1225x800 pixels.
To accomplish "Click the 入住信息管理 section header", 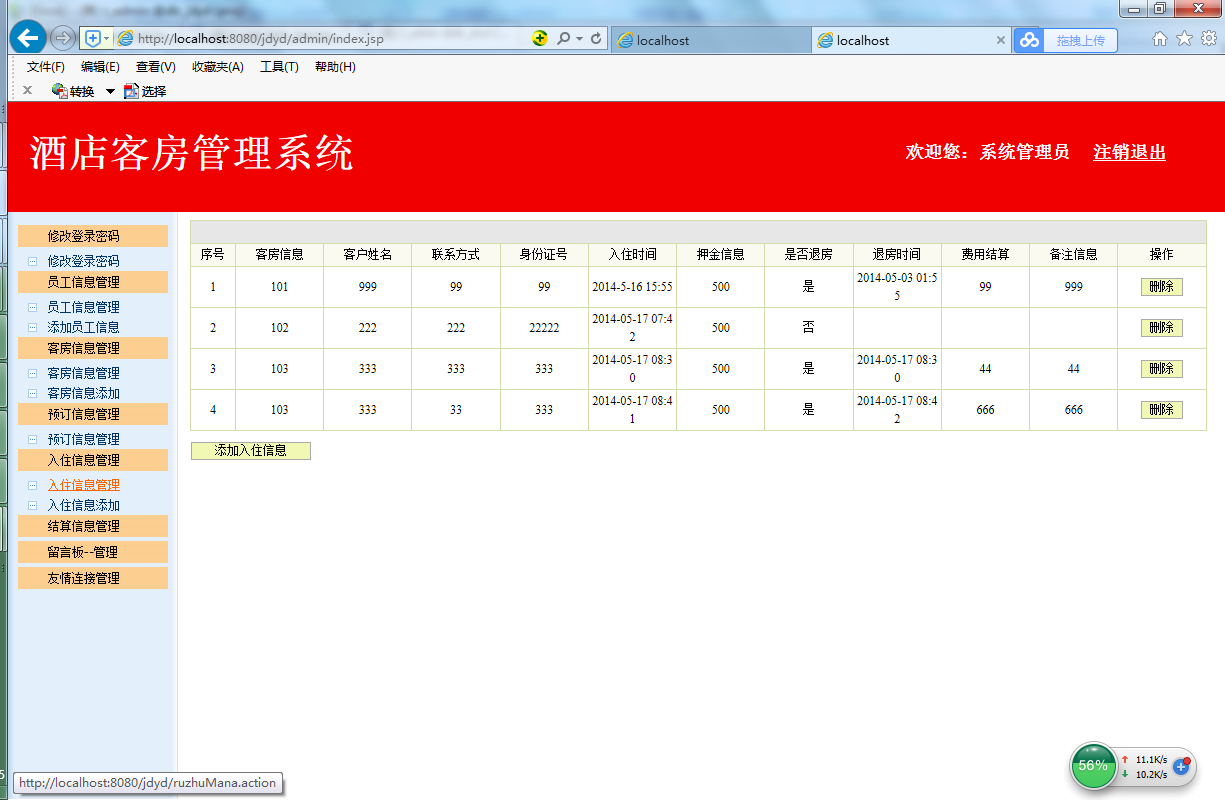I will coord(93,460).
